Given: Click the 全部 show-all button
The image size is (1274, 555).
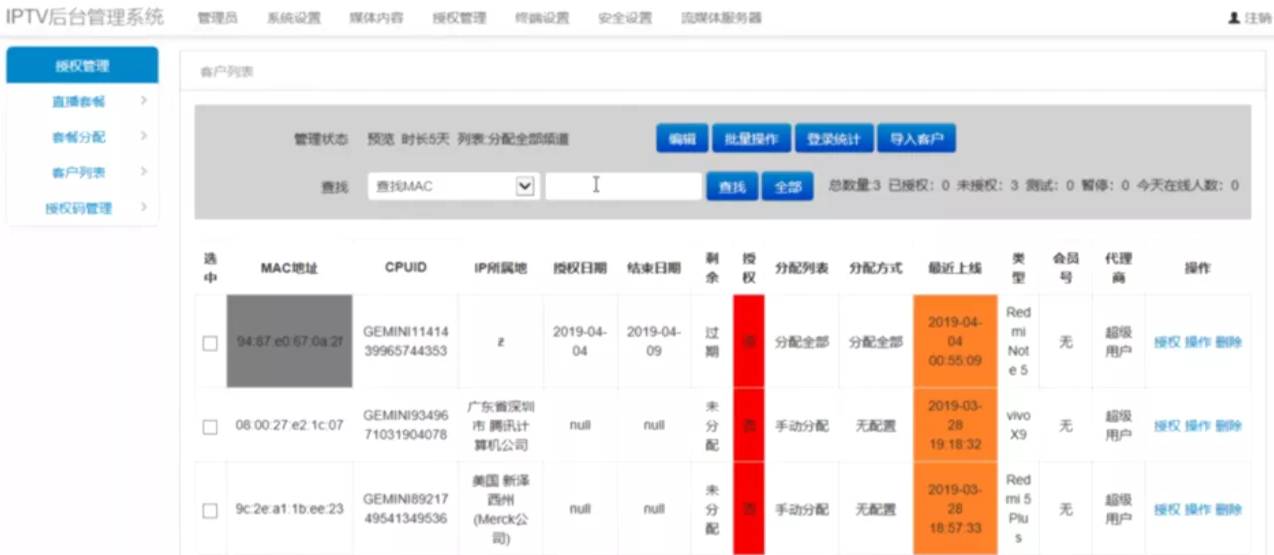Looking at the screenshot, I should tap(788, 186).
